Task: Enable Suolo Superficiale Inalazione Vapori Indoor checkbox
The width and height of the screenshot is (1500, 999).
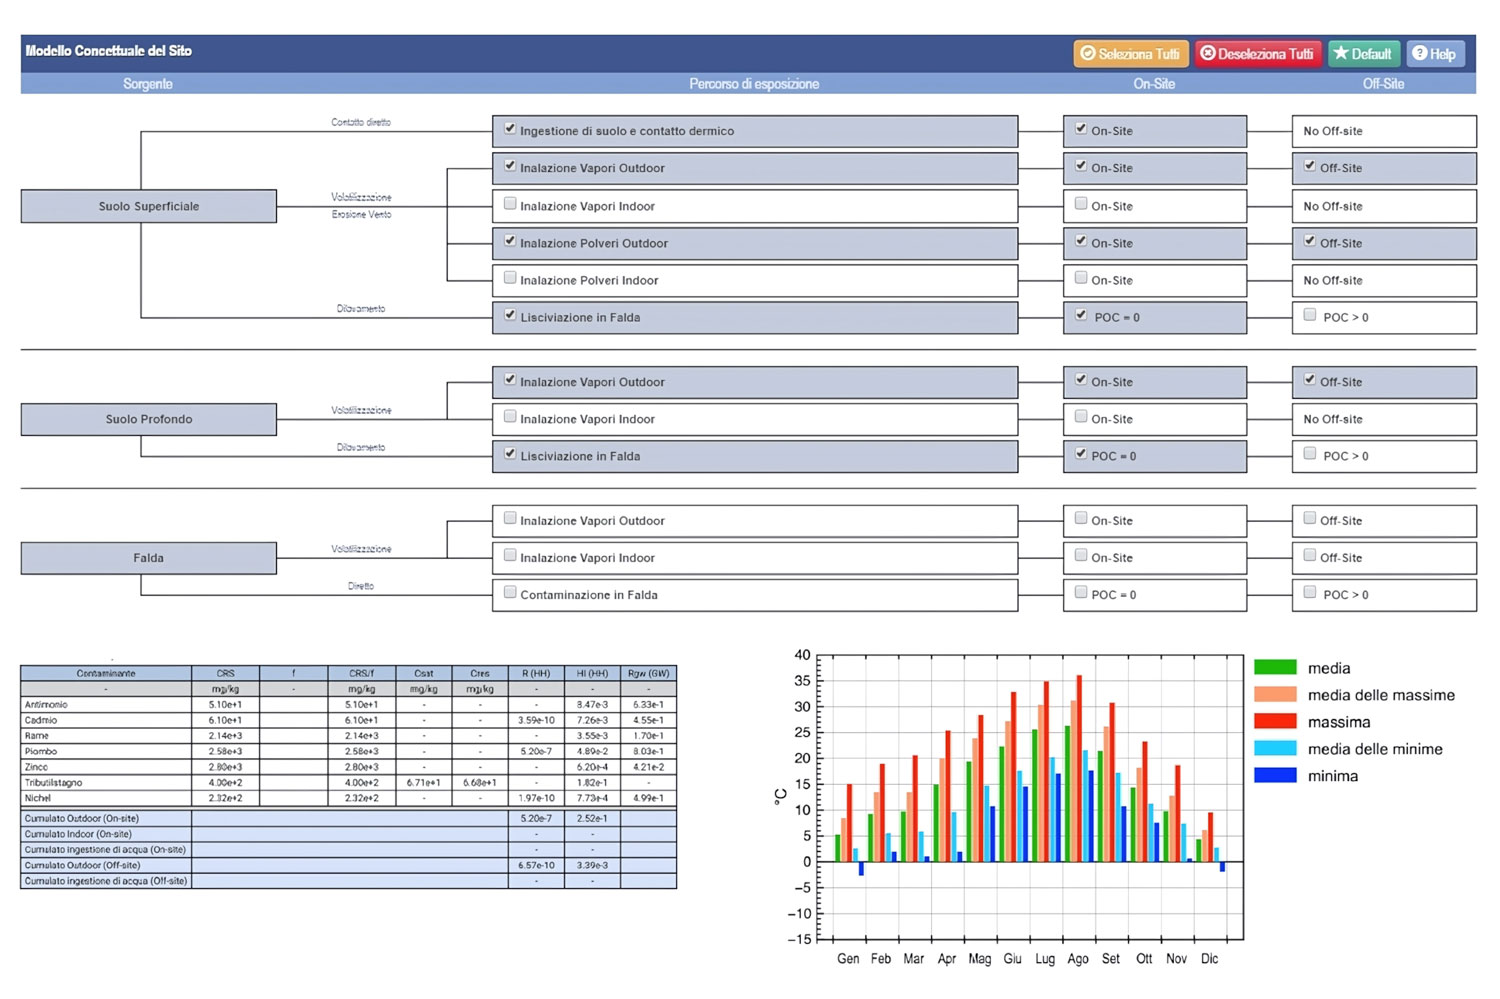Action: click(510, 204)
